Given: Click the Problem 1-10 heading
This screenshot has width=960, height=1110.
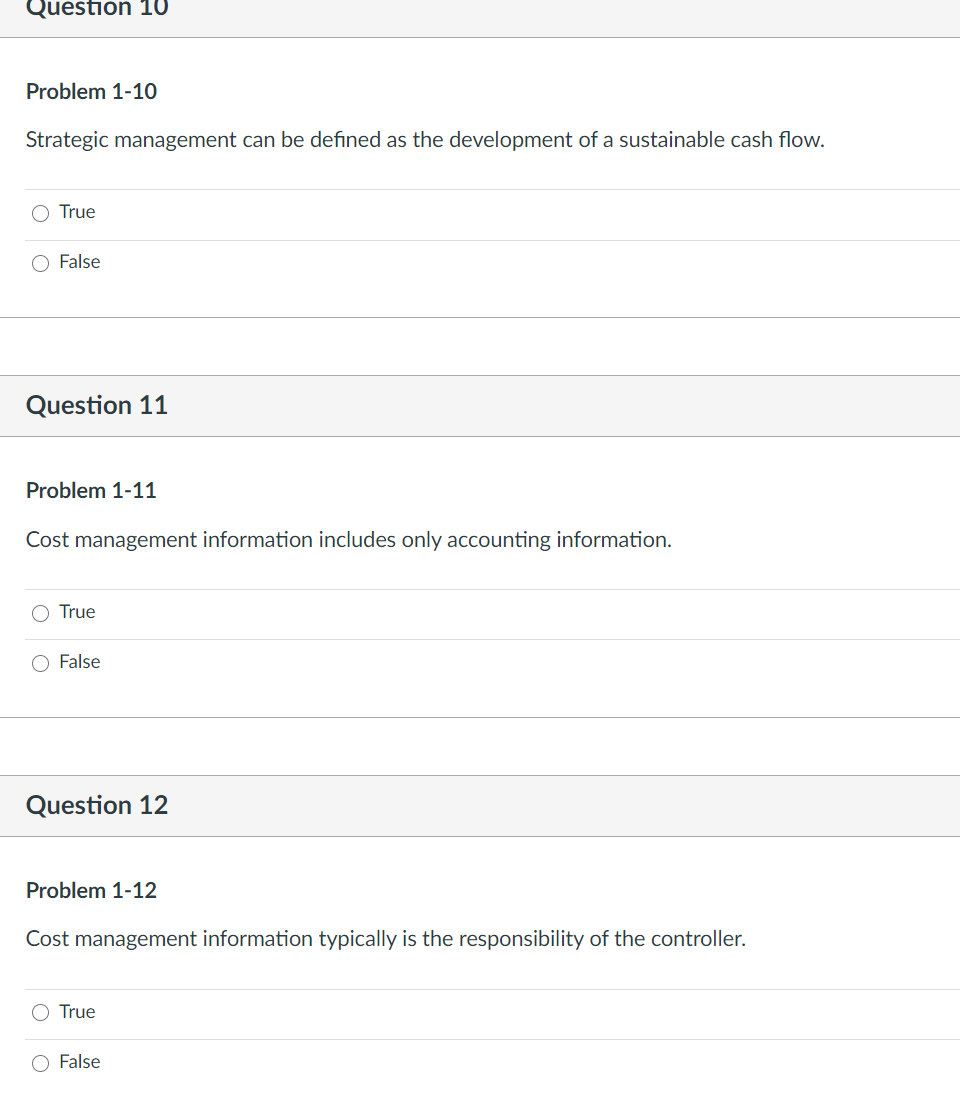Looking at the screenshot, I should [x=91, y=91].
